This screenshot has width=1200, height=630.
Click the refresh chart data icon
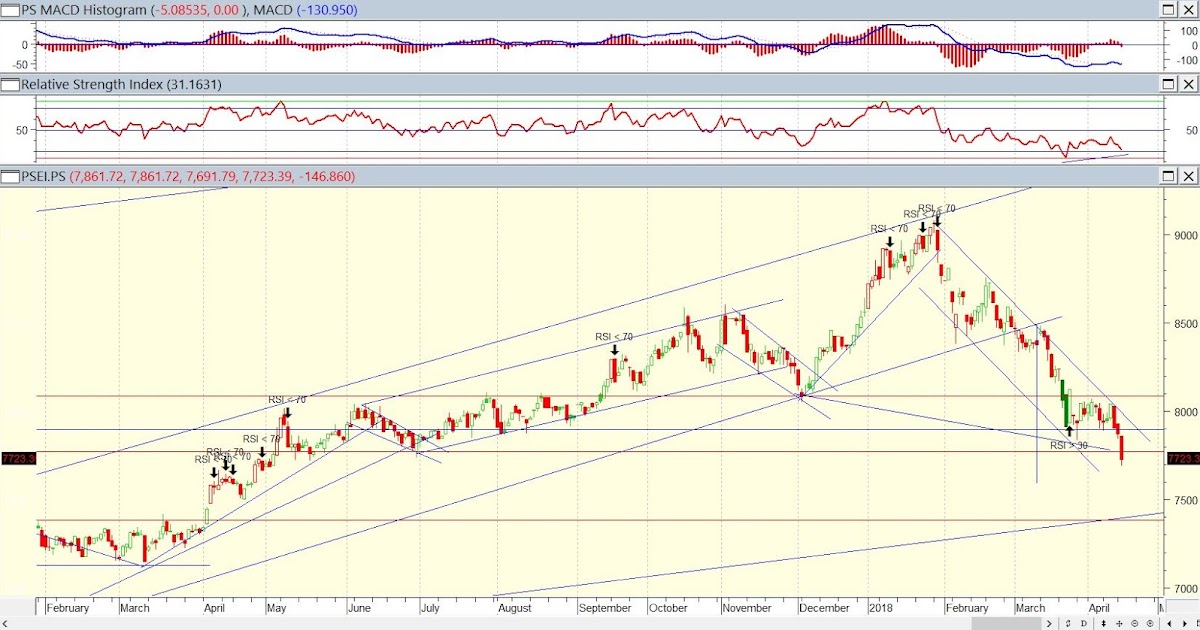coord(1069,623)
